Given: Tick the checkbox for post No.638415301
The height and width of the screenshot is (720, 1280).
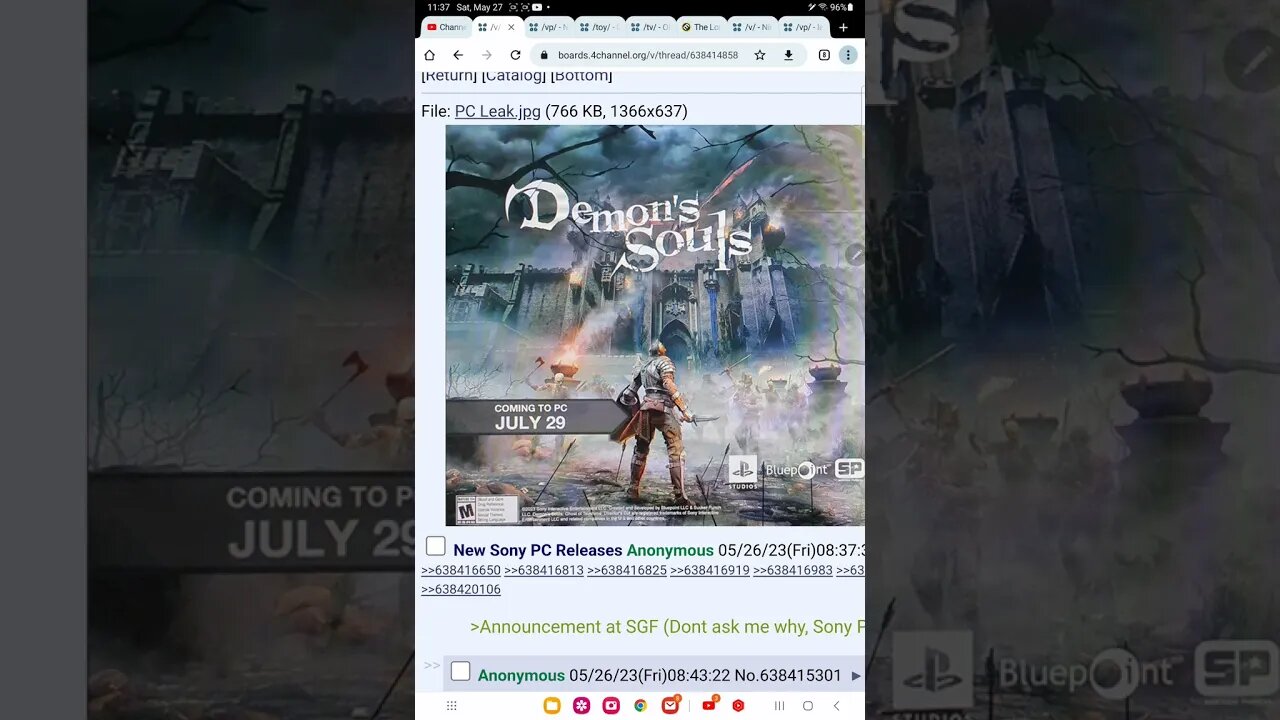Looking at the screenshot, I should [460, 671].
